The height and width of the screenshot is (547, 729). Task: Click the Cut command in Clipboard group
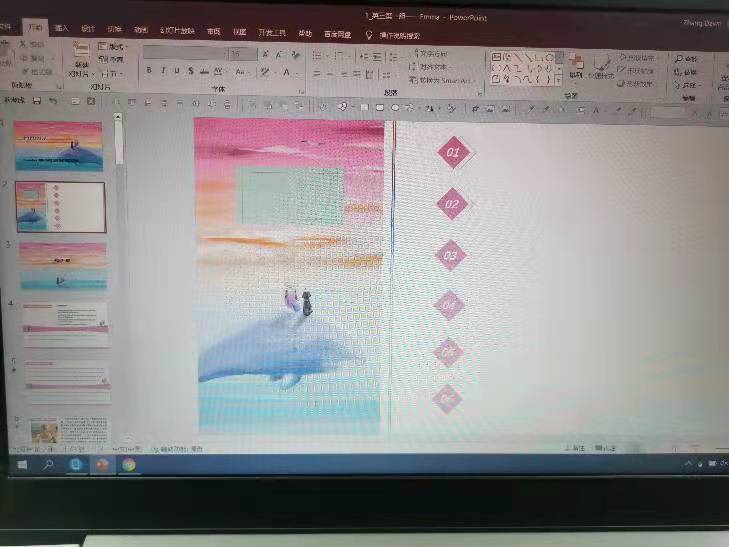click(33, 44)
